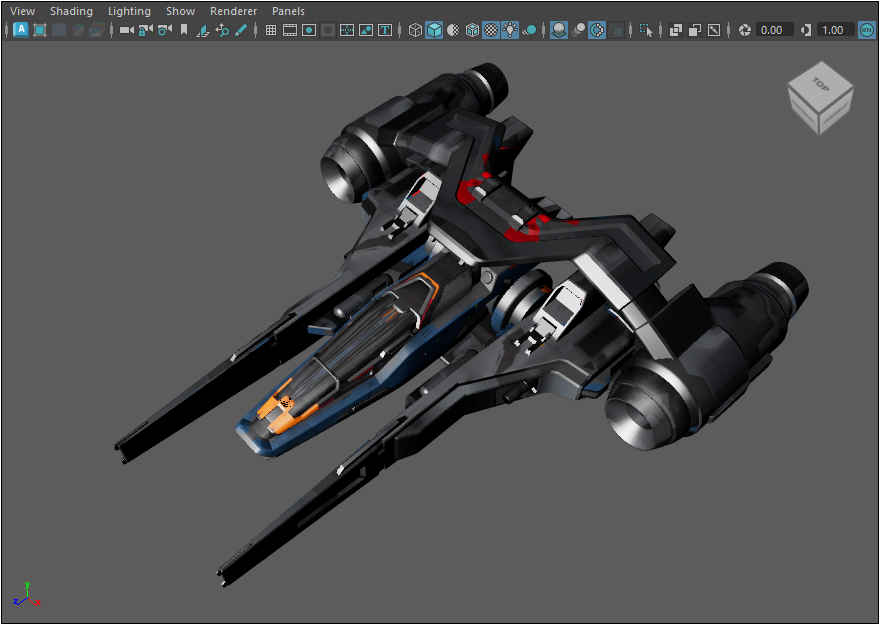This screenshot has width=880, height=625.
Task: Open the Lighting menu
Action: coord(129,11)
